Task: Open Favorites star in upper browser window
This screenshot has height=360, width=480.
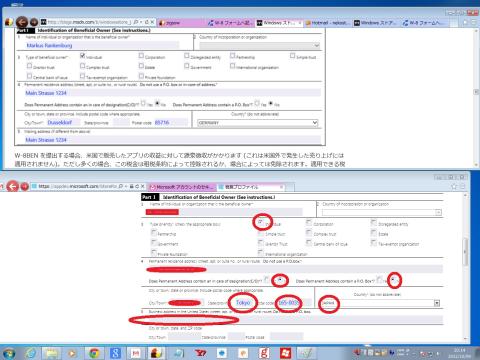Action: 466,22
